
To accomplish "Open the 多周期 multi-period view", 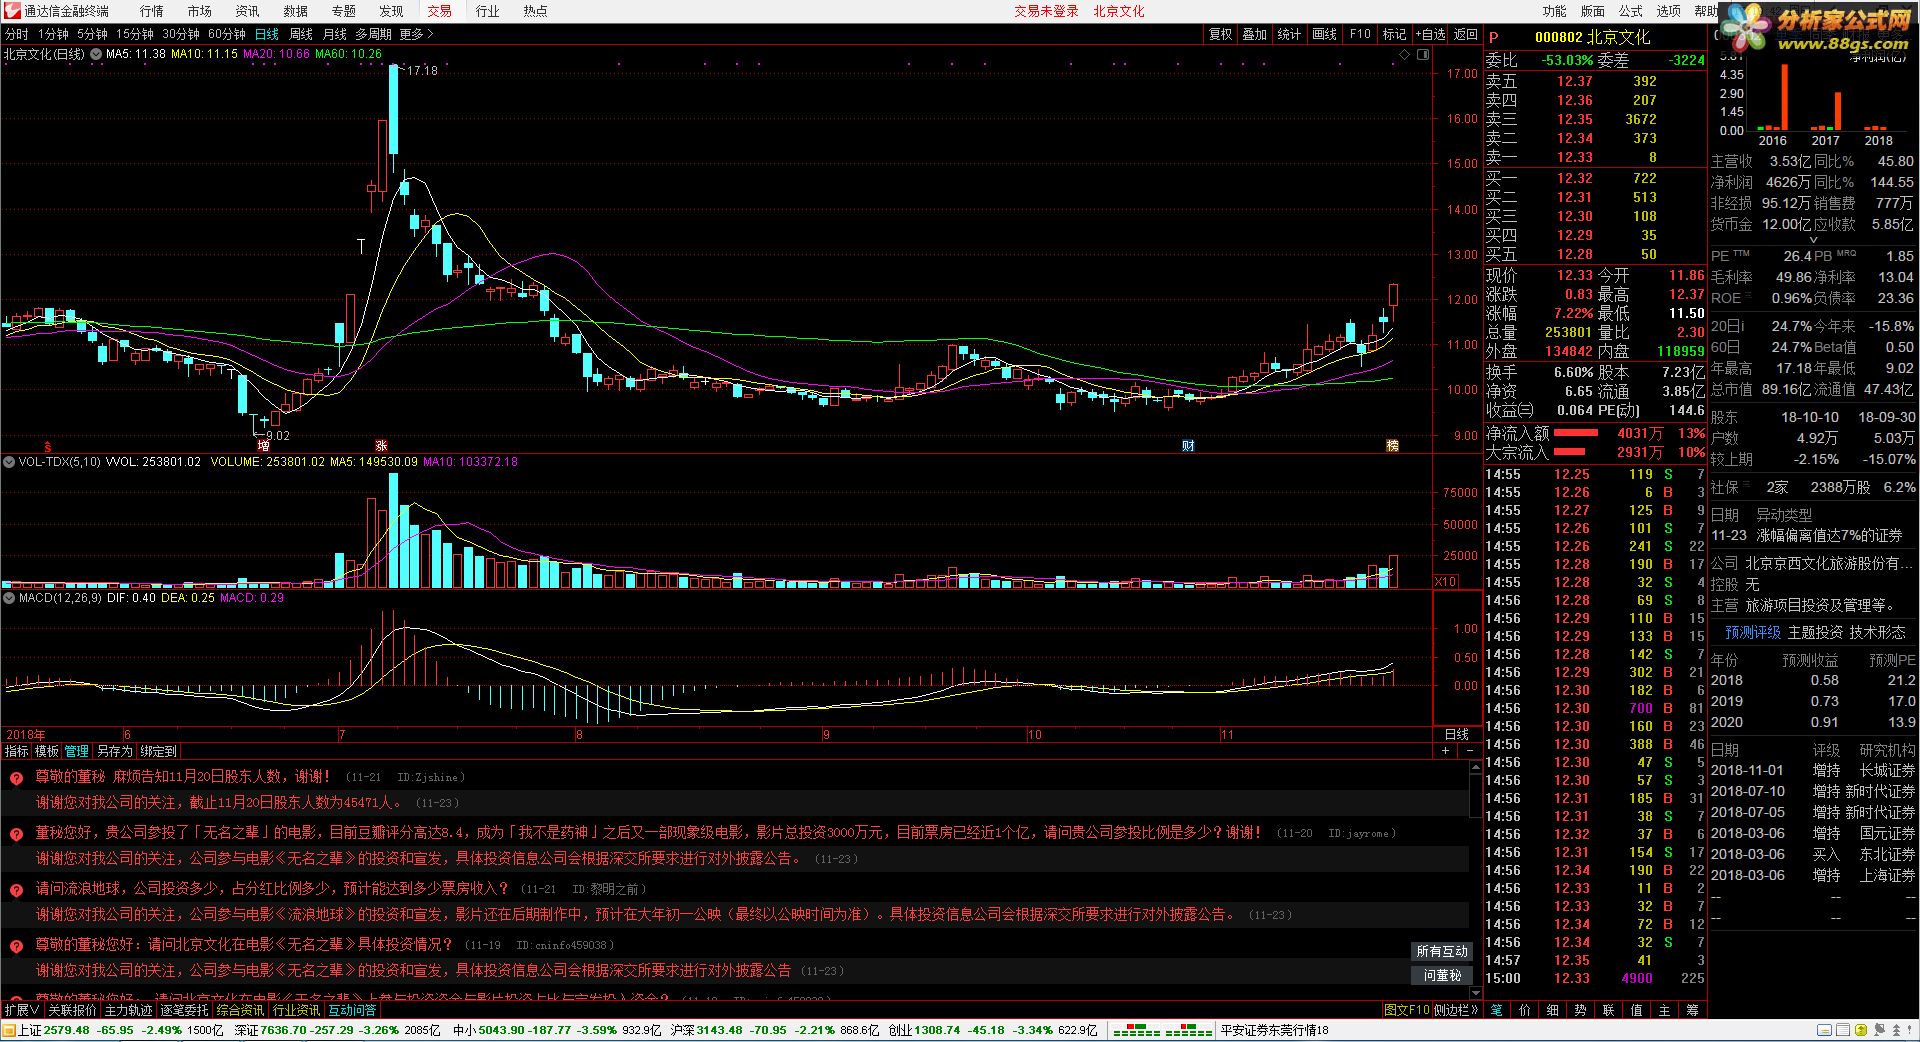I will [x=373, y=34].
